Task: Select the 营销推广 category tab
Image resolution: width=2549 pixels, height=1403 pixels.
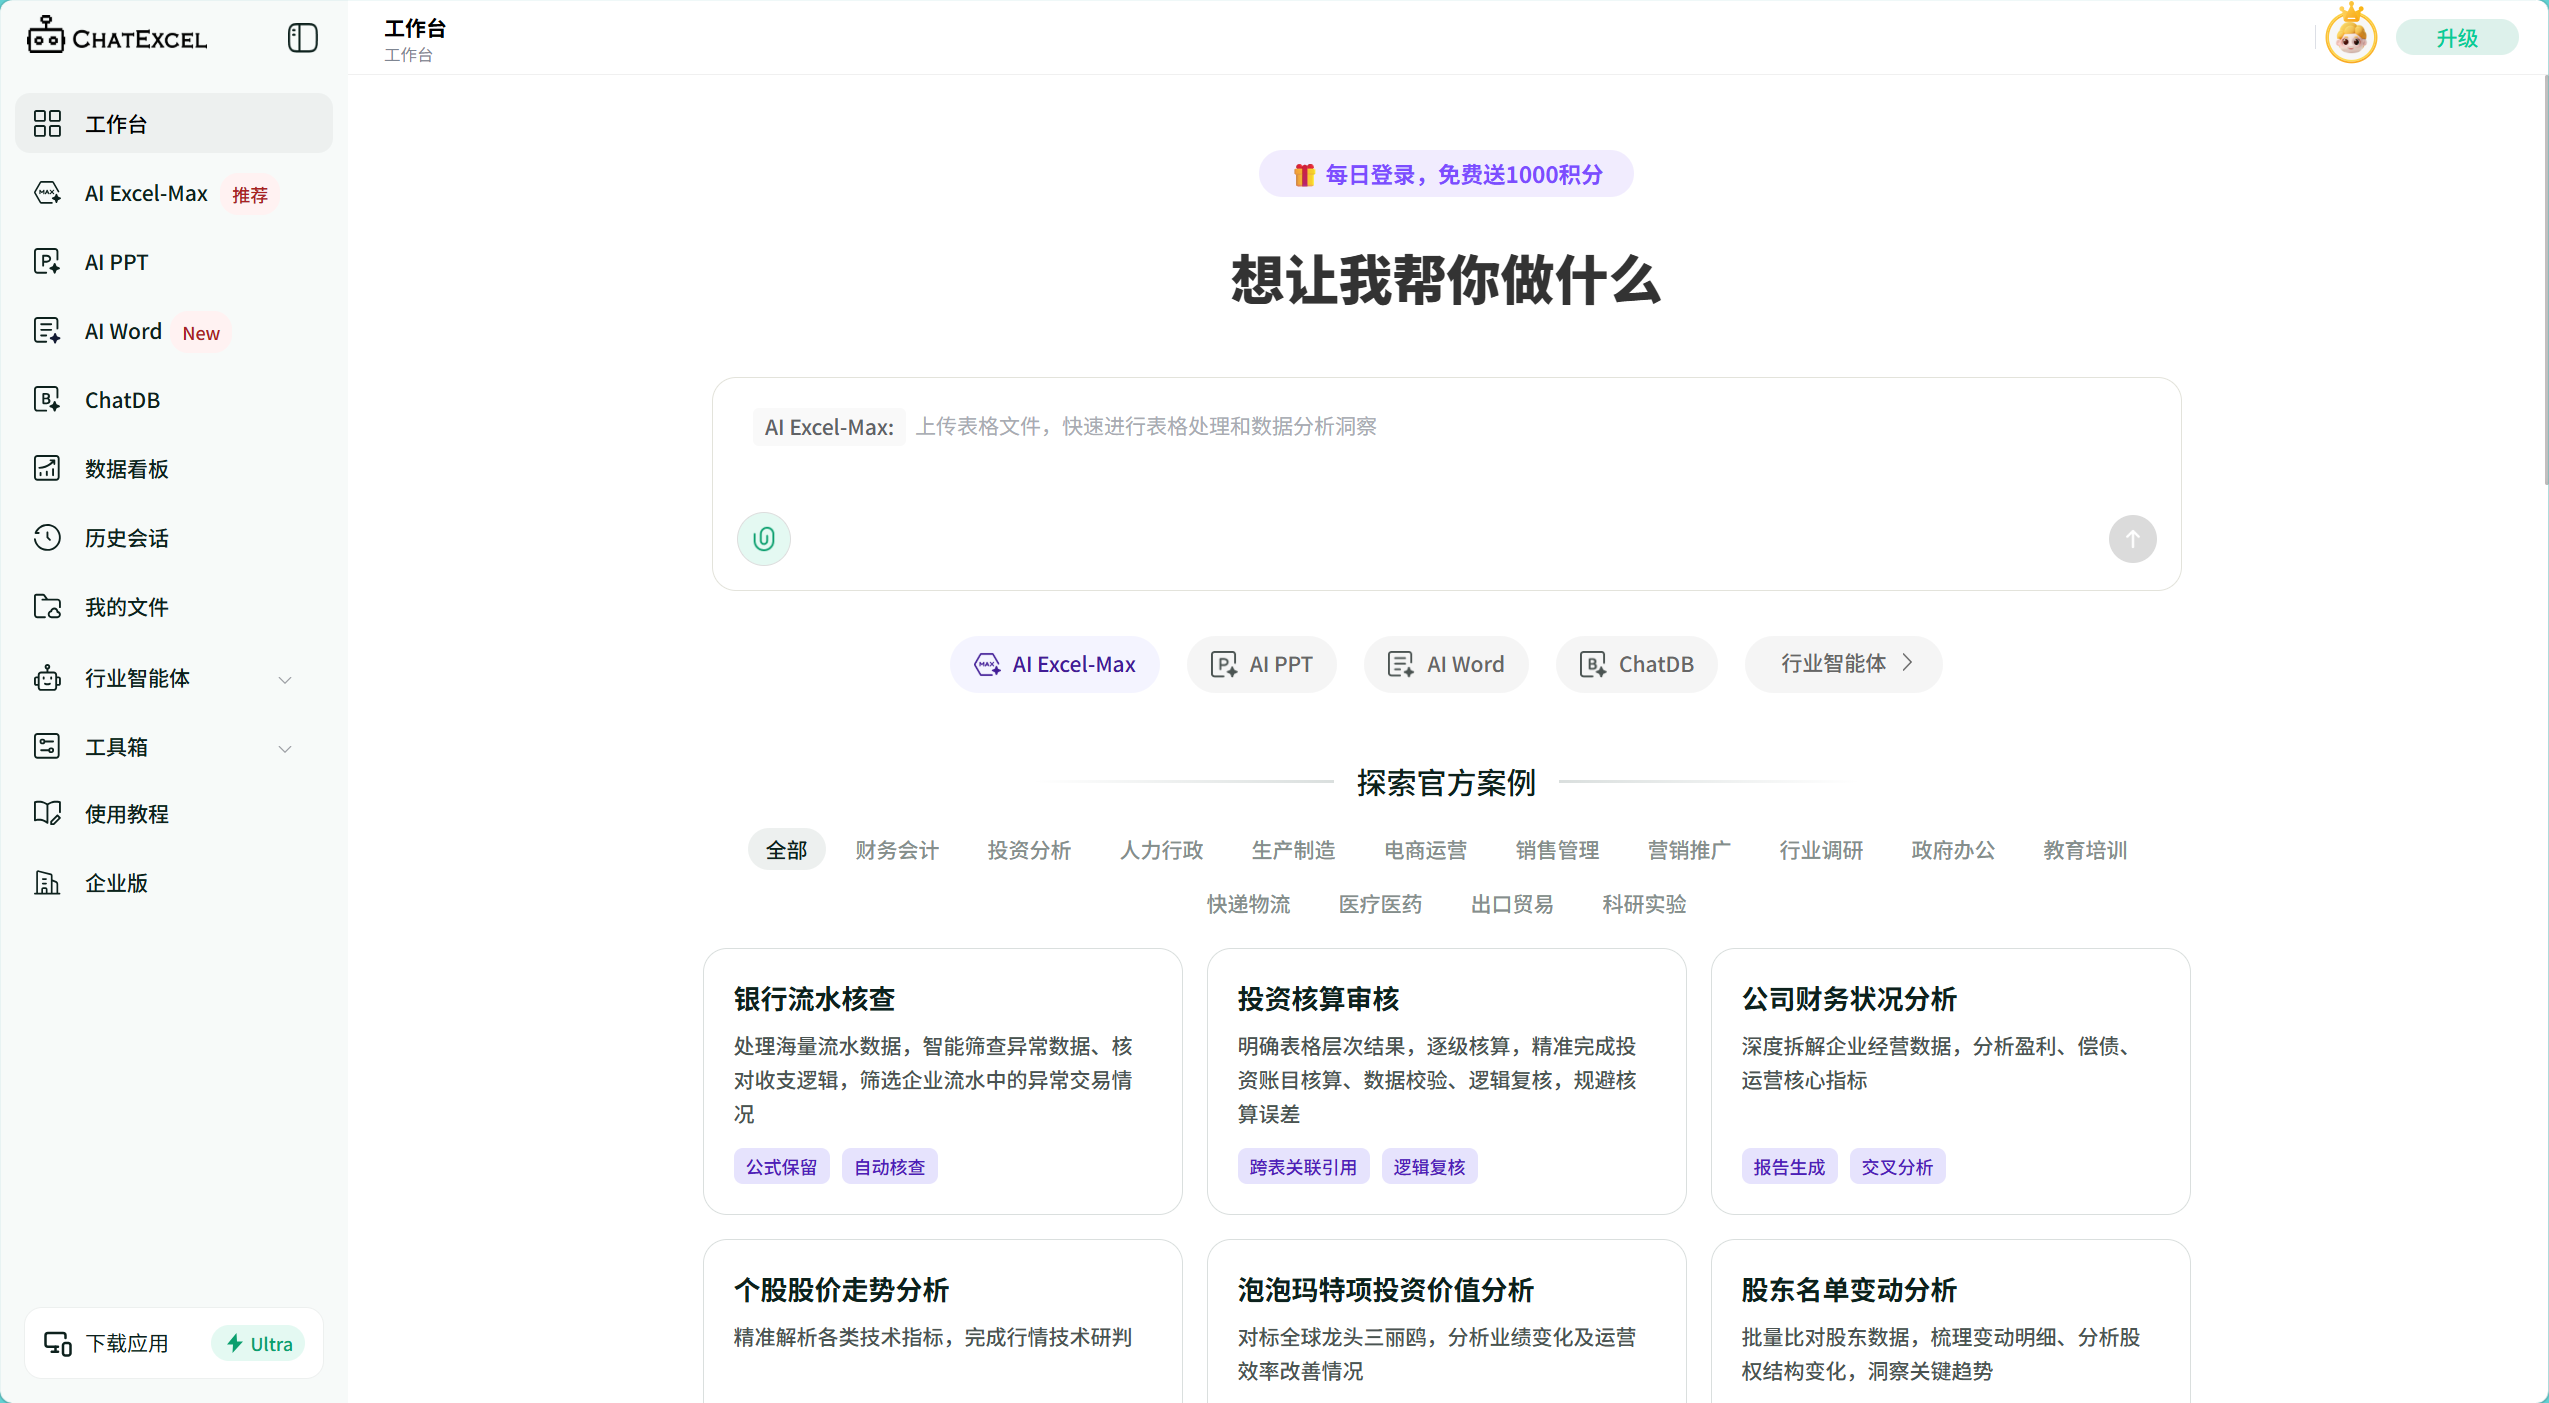Action: coord(1689,850)
